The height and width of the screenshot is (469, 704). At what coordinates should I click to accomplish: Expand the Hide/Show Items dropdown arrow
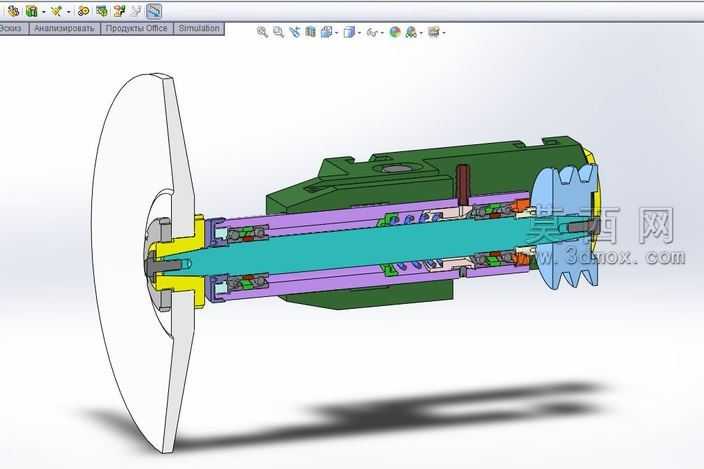[x=382, y=33]
